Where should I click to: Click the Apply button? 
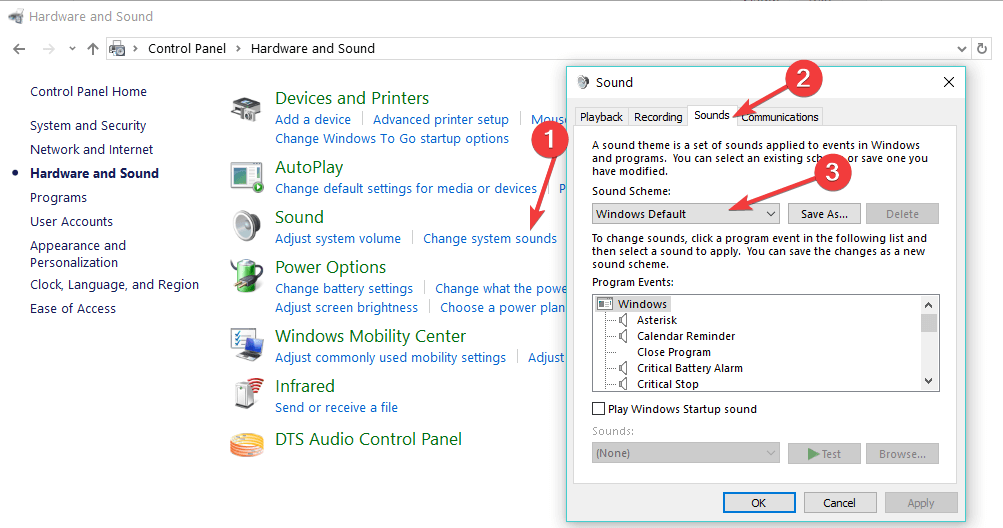click(921, 503)
